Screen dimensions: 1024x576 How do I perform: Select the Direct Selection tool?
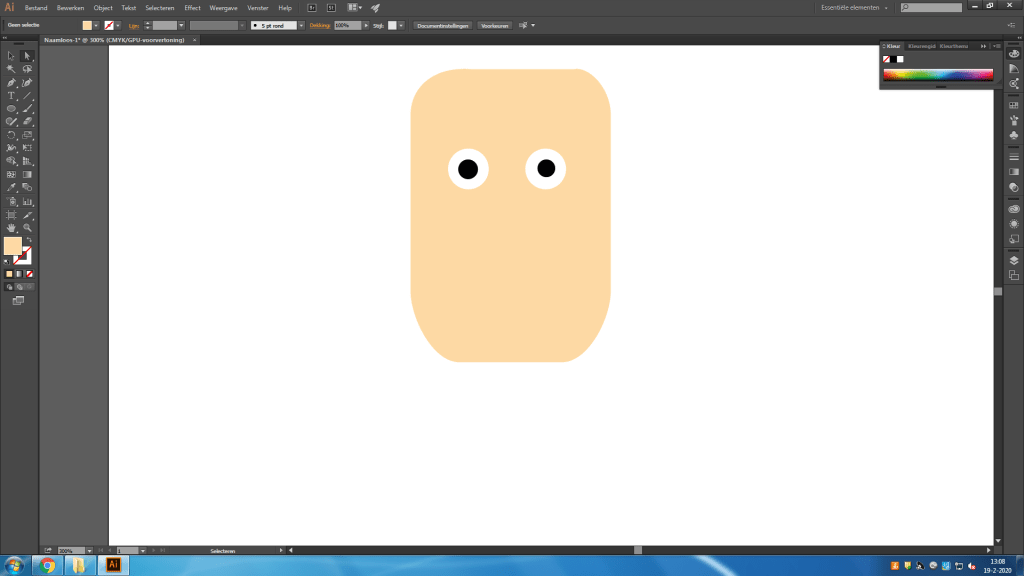pyautogui.click(x=27, y=56)
